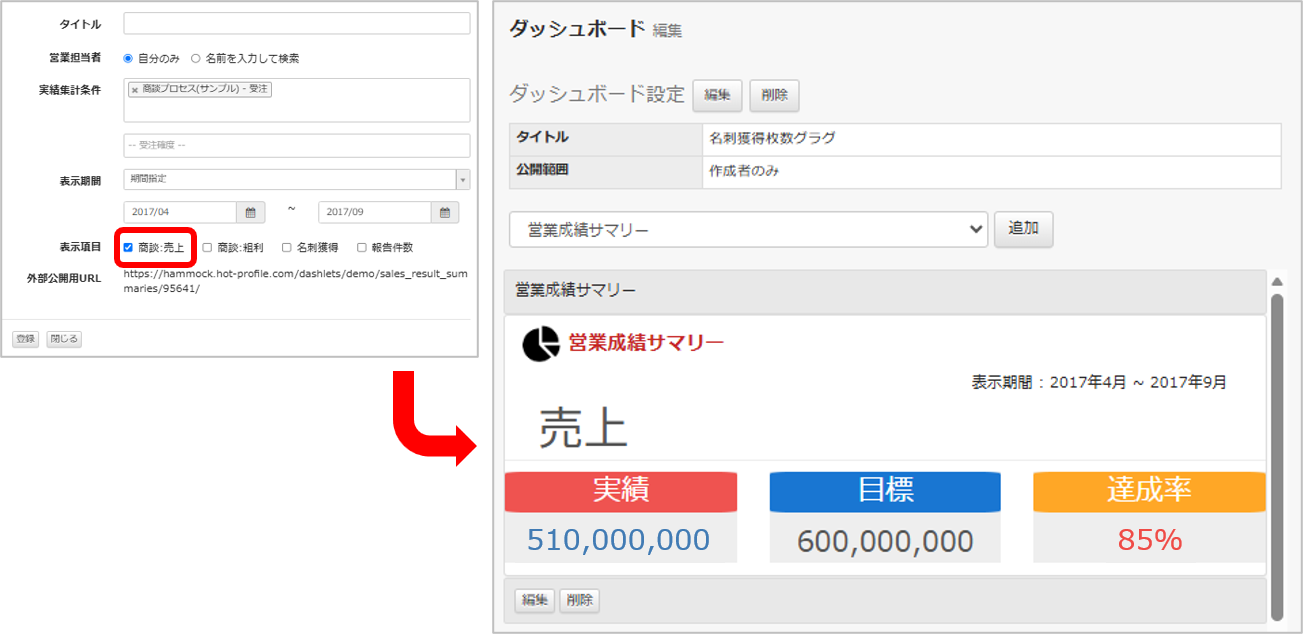Click the 閉じる button
1303x634 pixels.
pos(64,339)
